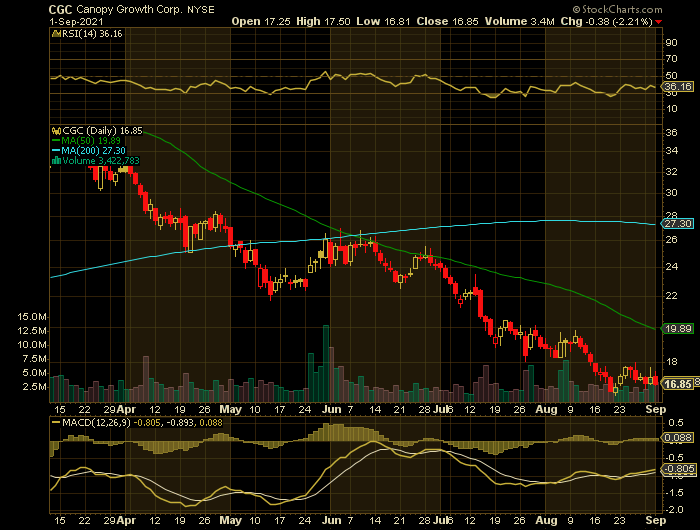Image resolution: width=700 pixels, height=530 pixels.
Task: Click the Aug label on the price chart axis
Action: (546, 409)
